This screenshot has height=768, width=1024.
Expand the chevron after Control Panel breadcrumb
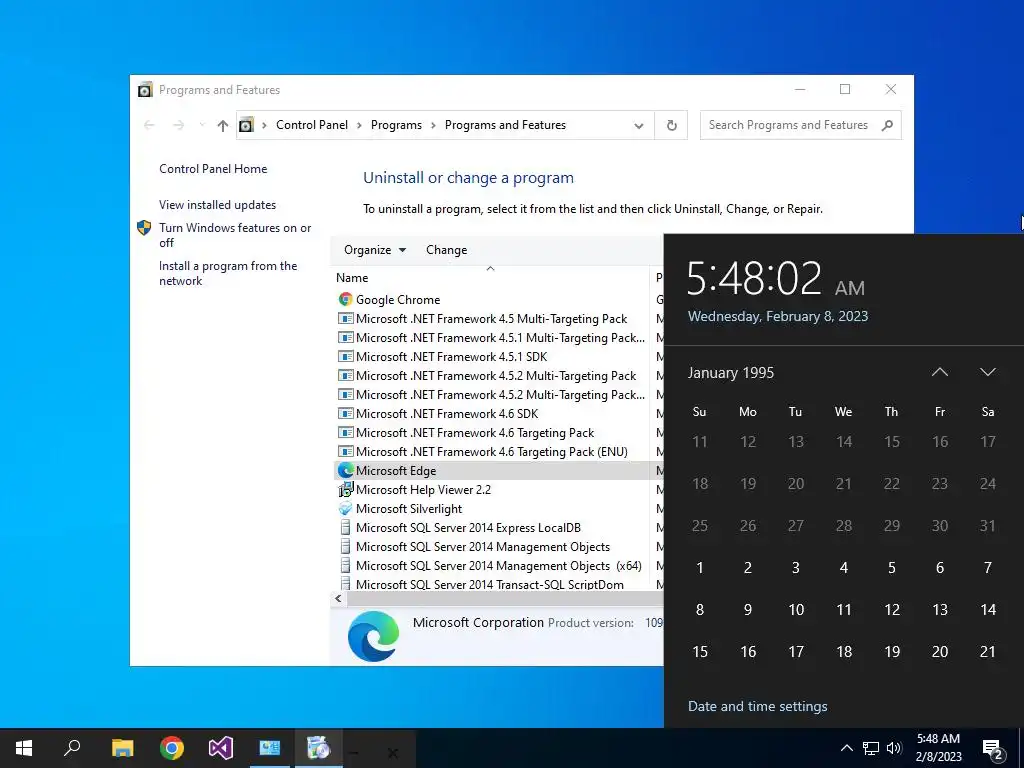click(x=359, y=125)
